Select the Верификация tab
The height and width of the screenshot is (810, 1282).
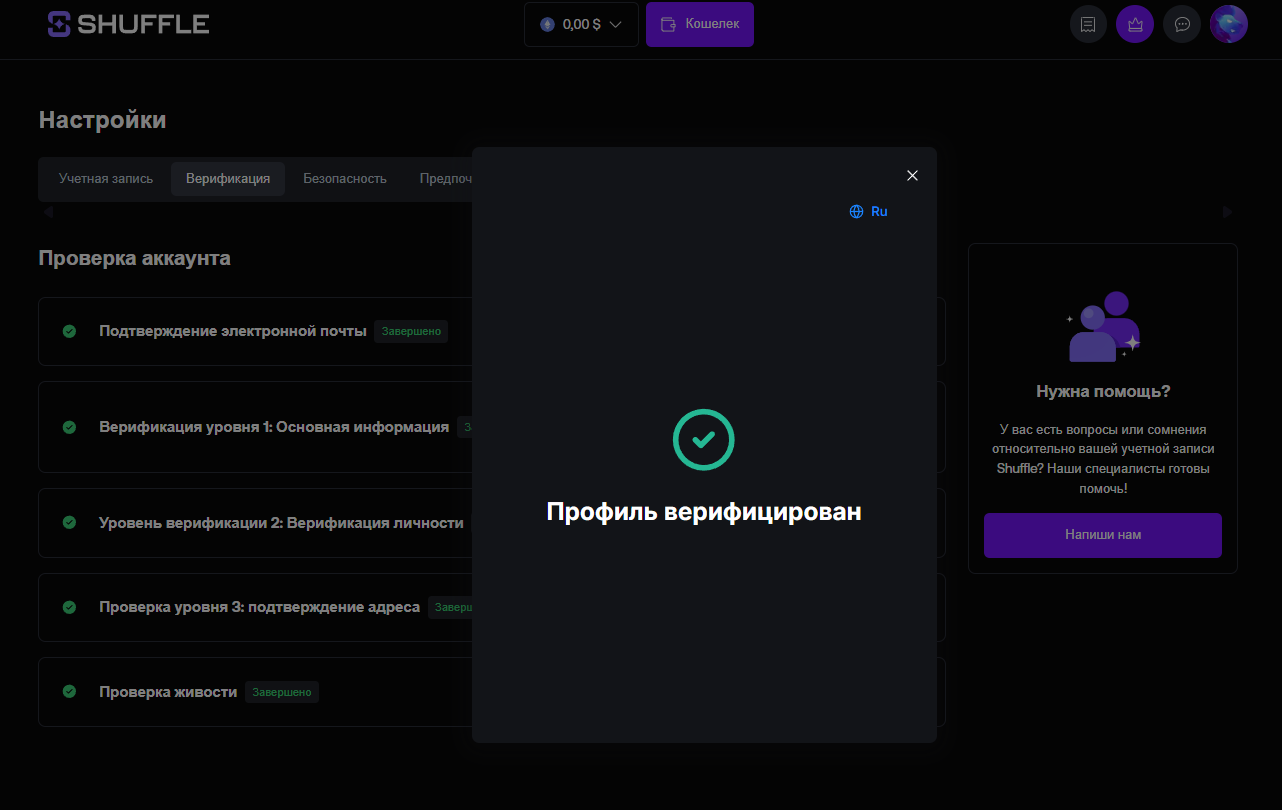click(x=228, y=179)
